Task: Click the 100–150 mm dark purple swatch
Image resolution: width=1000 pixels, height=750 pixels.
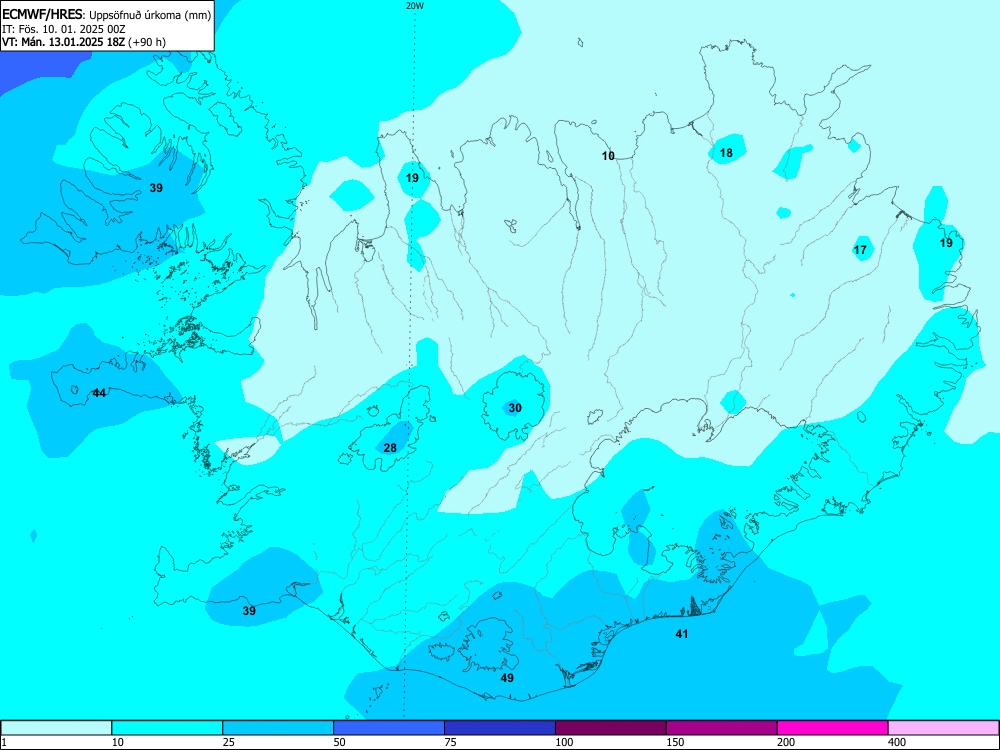Action: click(611, 728)
